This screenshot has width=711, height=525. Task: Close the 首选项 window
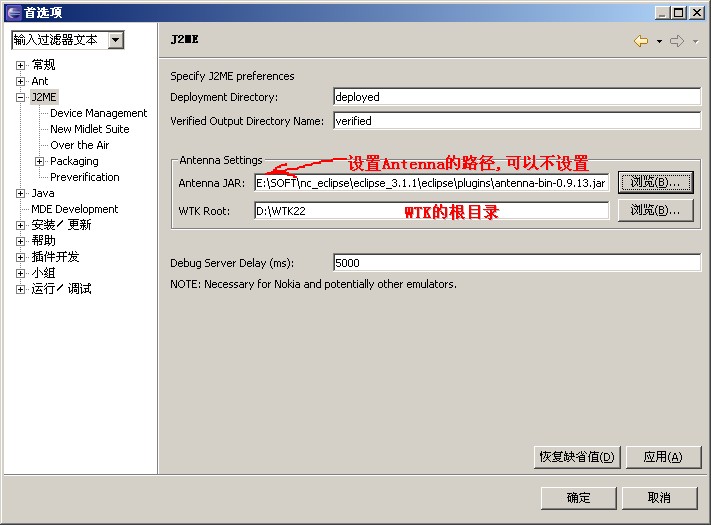click(696, 13)
